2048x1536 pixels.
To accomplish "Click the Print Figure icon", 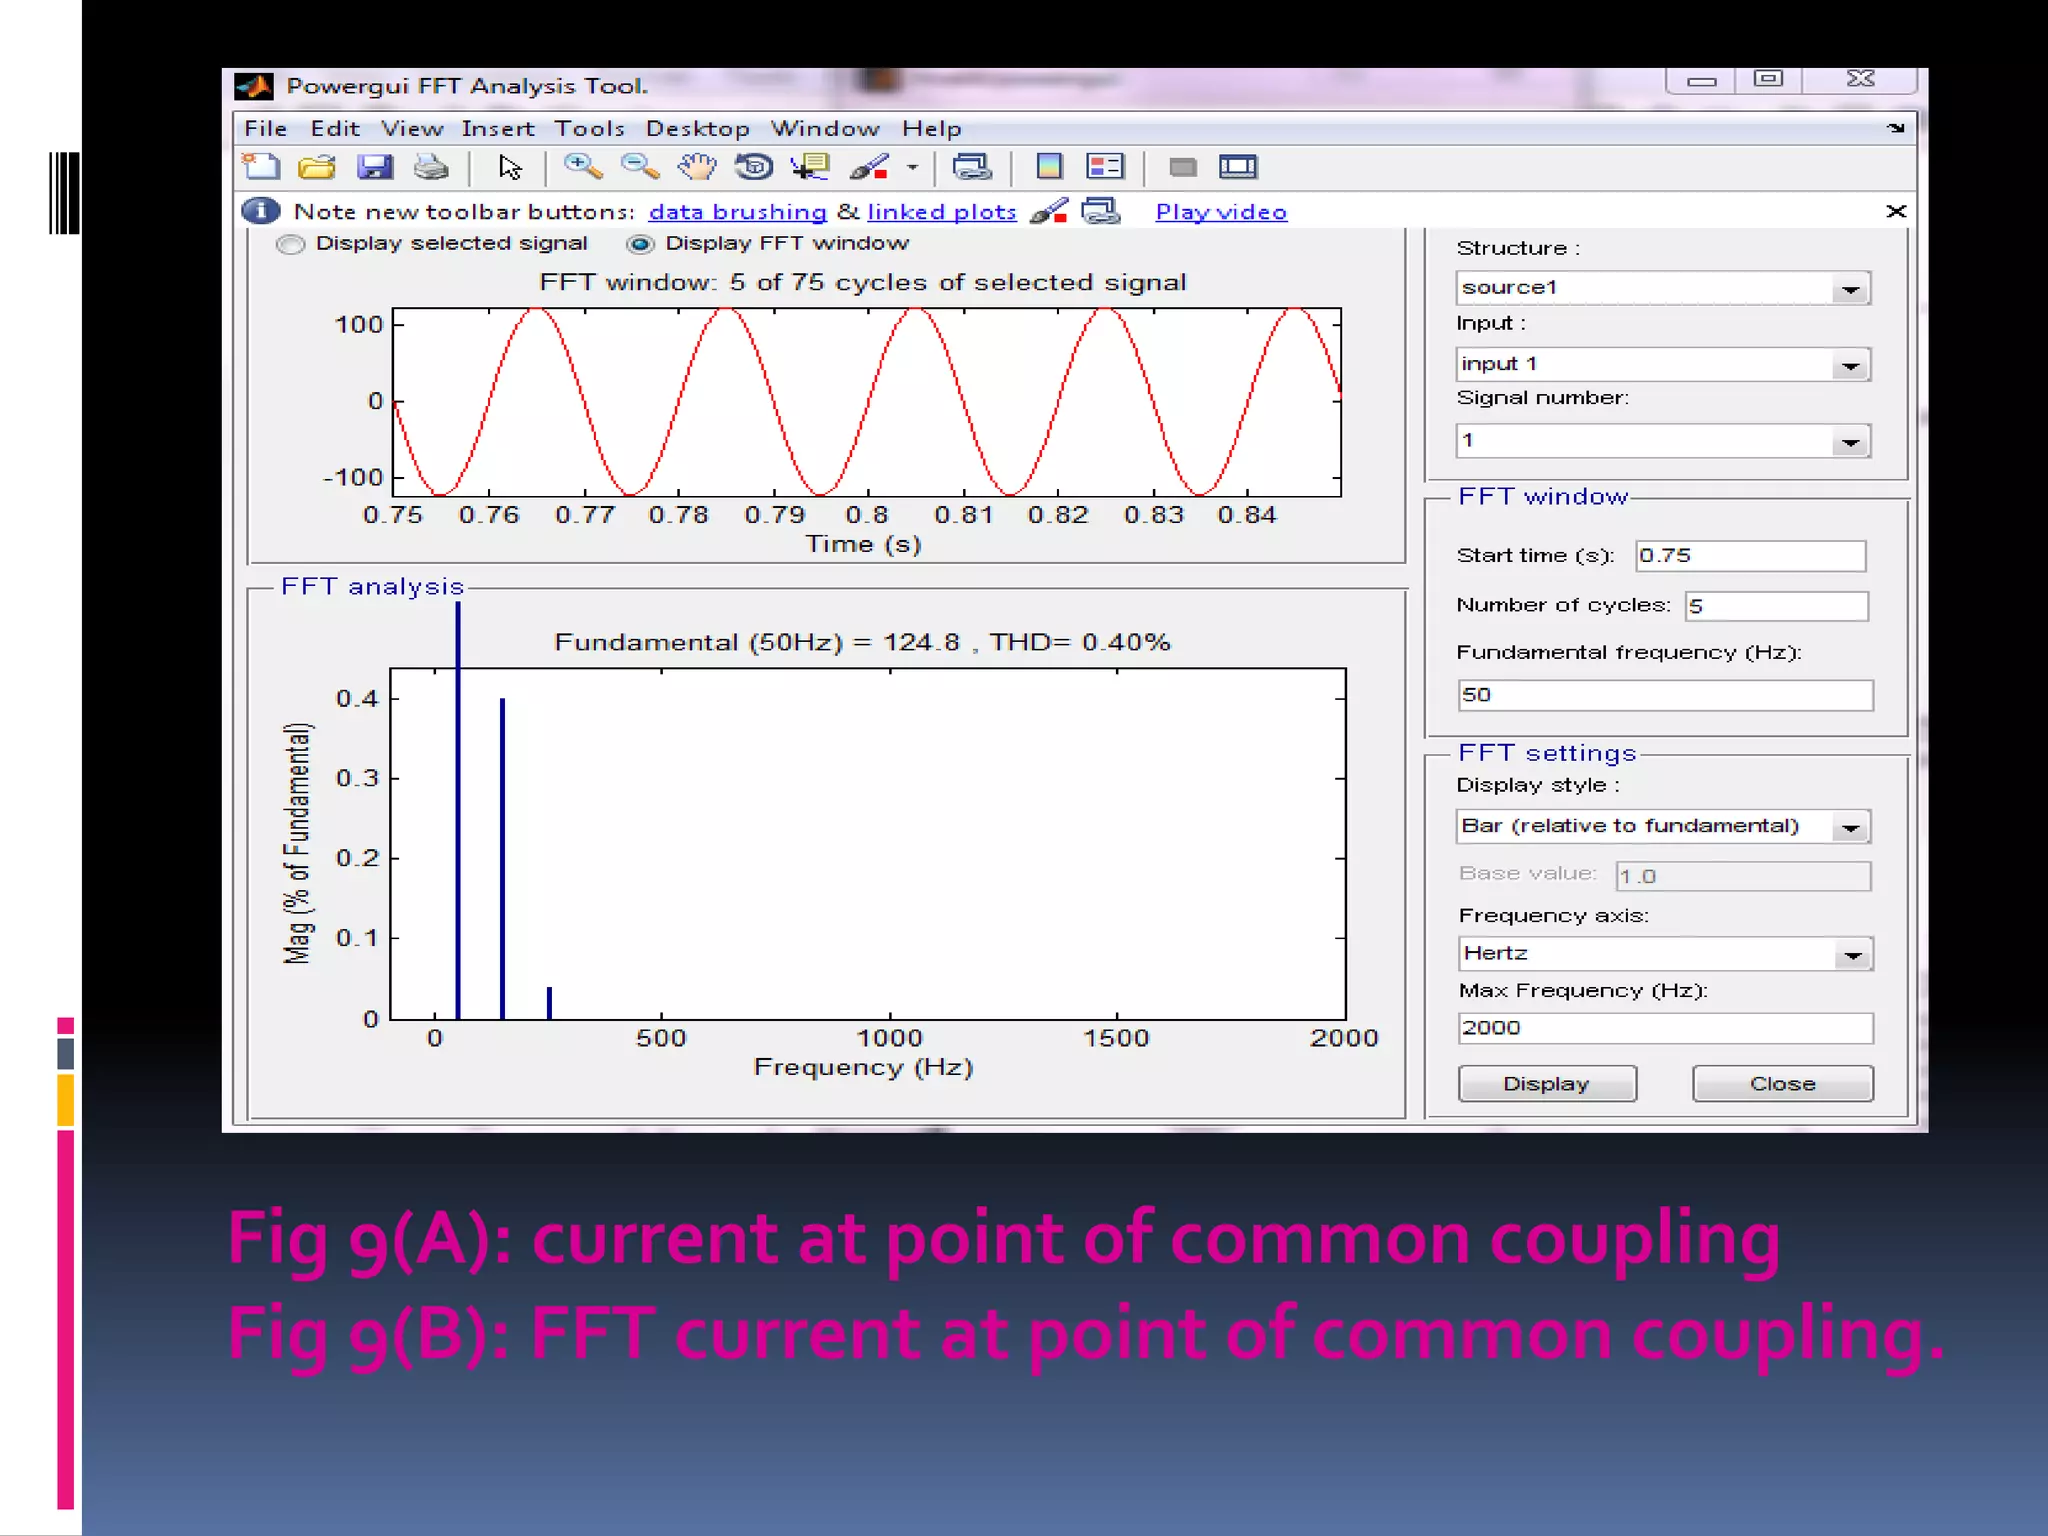I will click(x=431, y=167).
